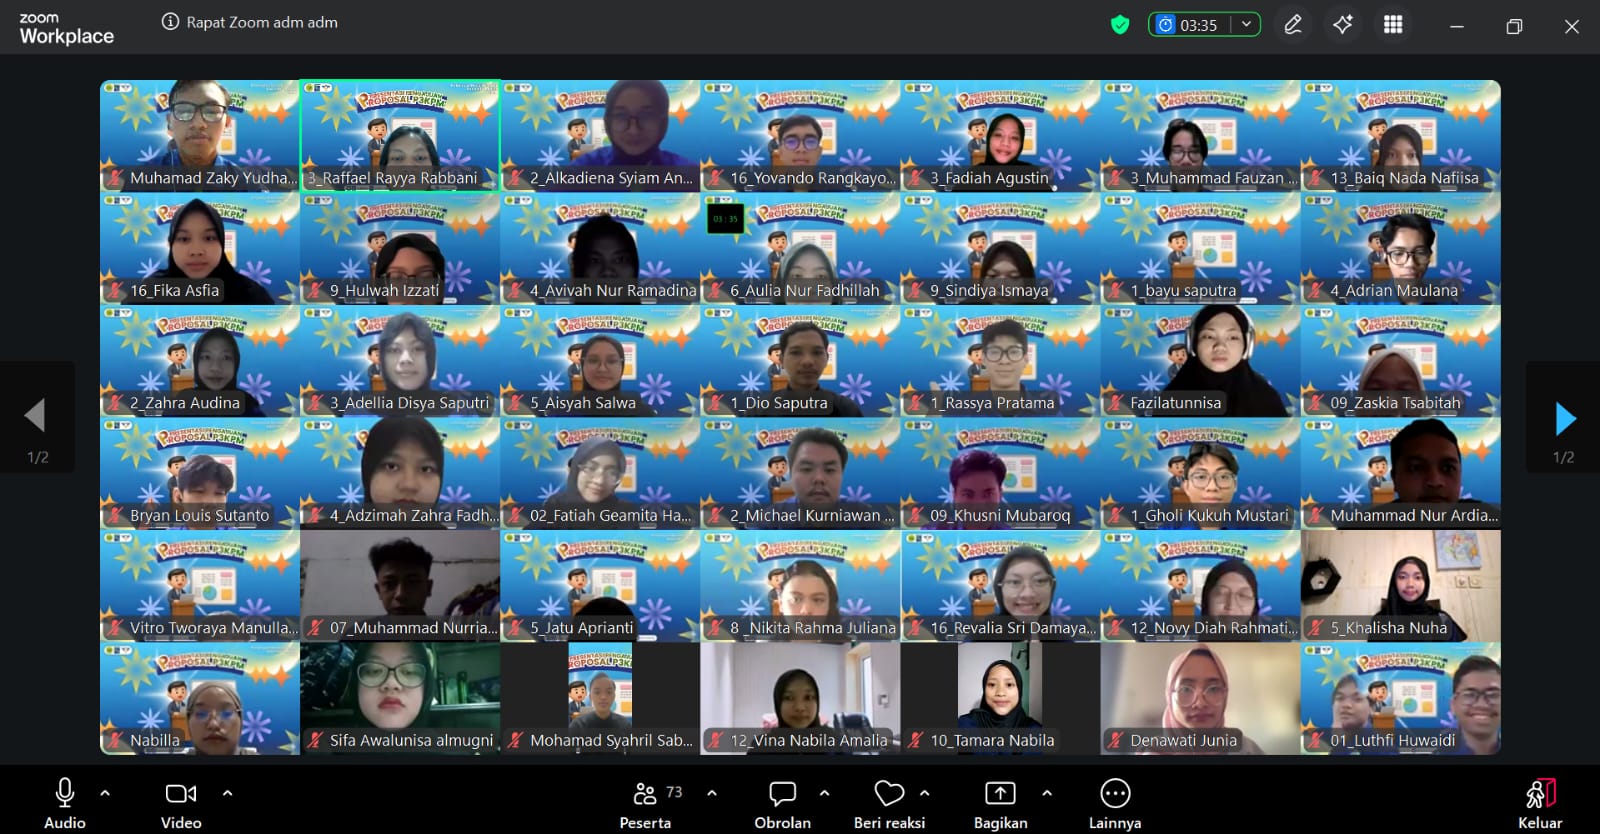Open the Obrolan chat panel
The image size is (1600, 834).
tap(782, 803)
